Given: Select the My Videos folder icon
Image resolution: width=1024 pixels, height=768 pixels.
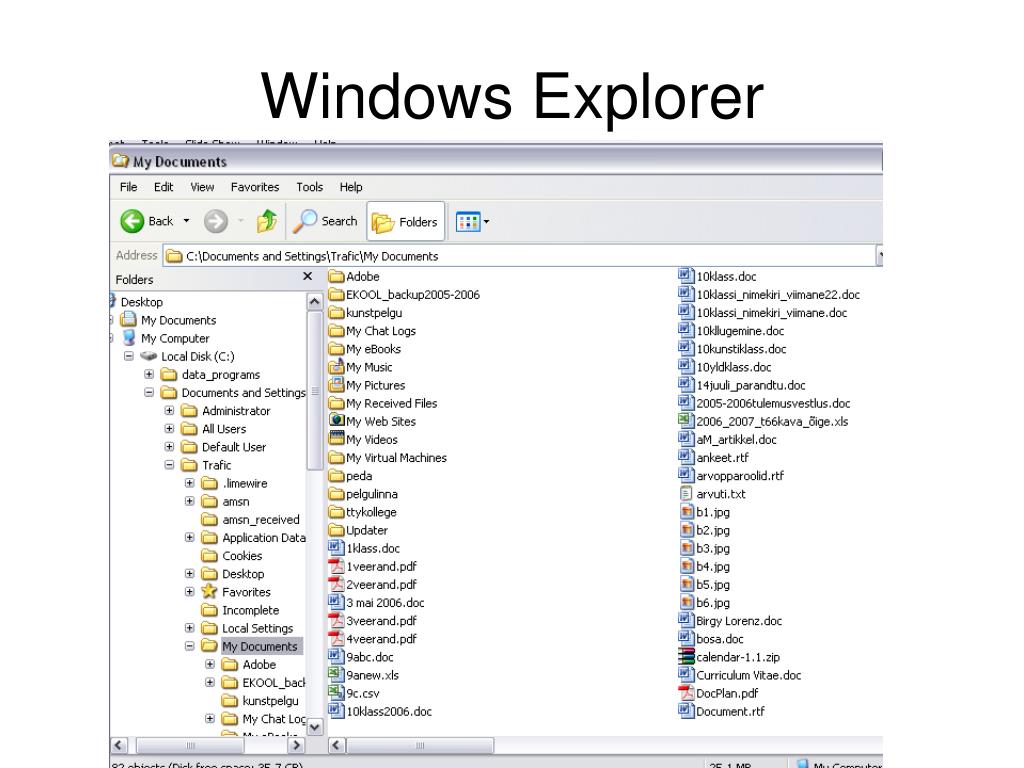Looking at the screenshot, I should coord(336,440).
